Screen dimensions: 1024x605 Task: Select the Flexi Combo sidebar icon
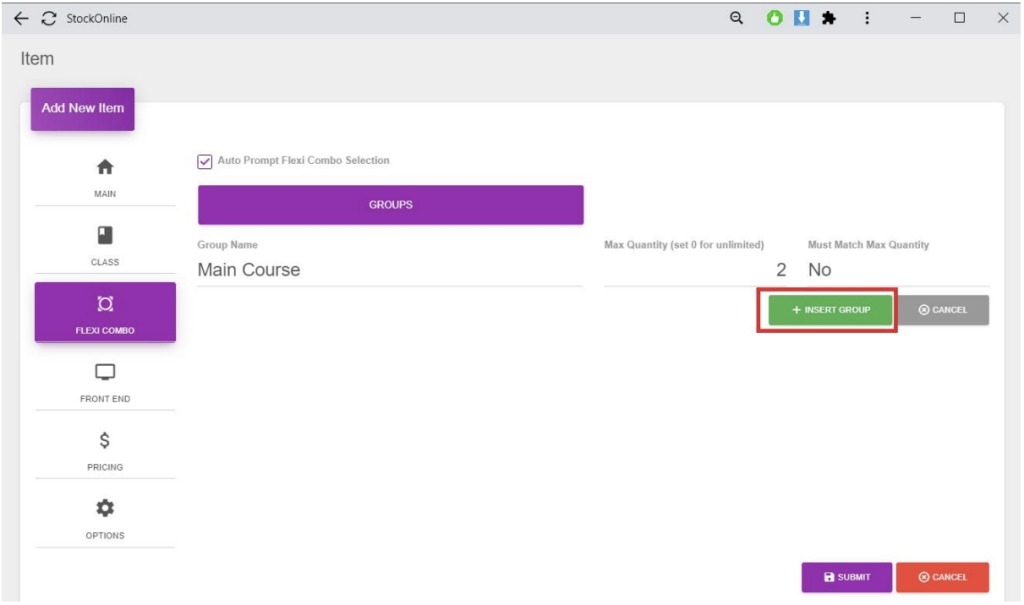click(x=105, y=304)
